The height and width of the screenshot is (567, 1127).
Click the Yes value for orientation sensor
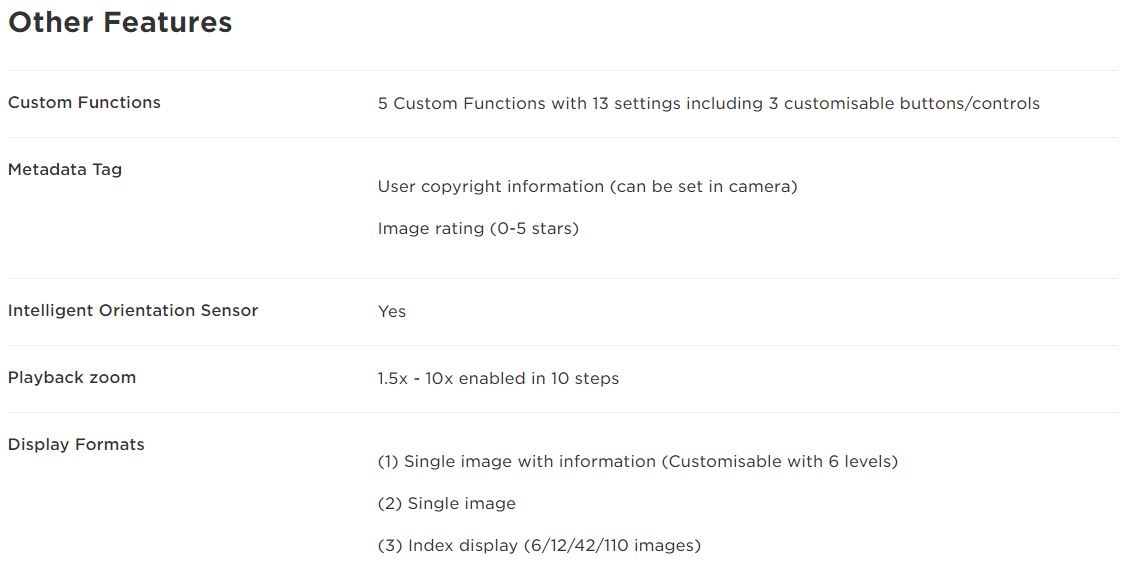click(x=392, y=312)
